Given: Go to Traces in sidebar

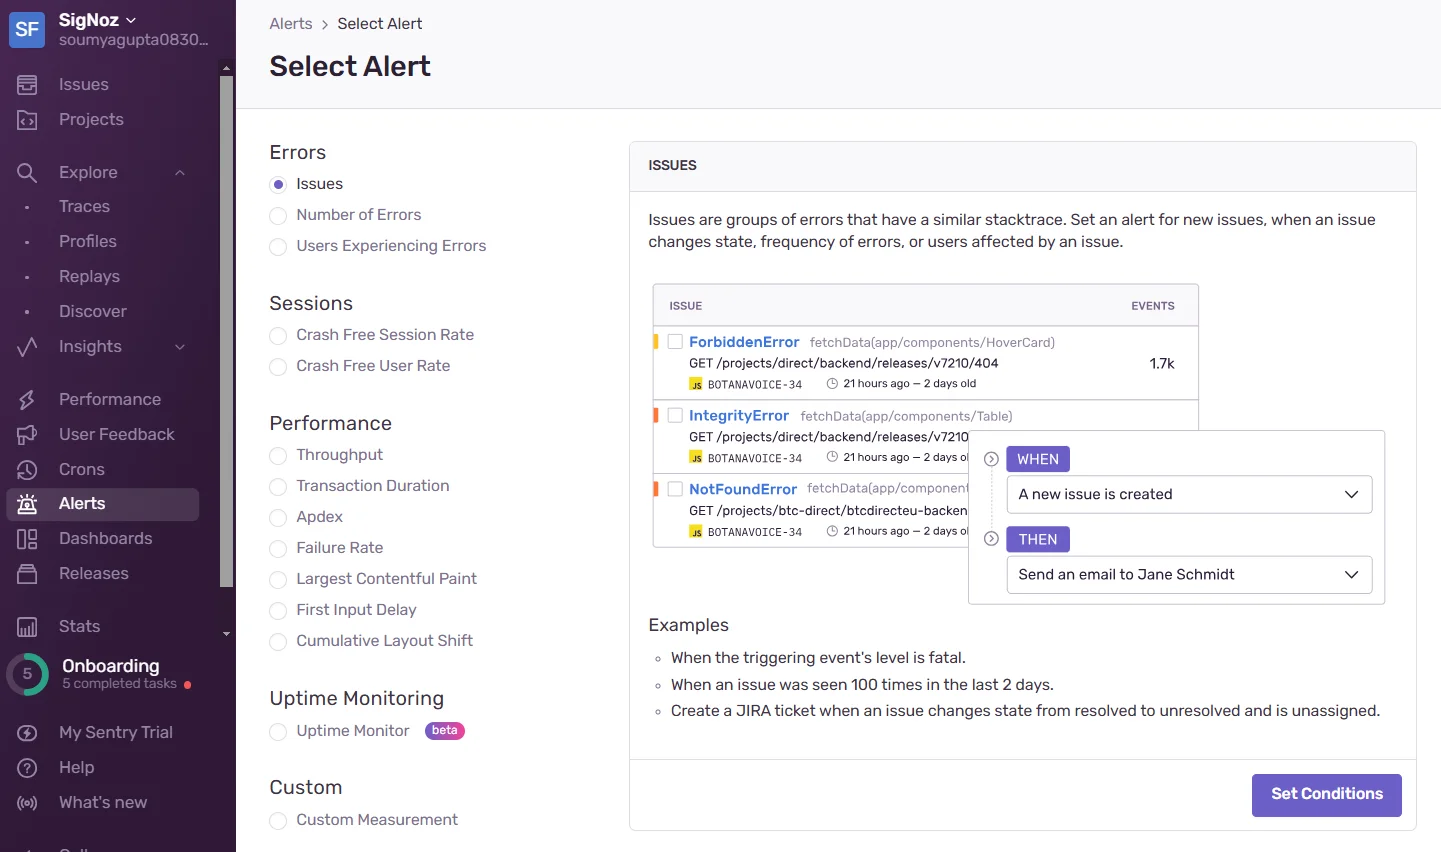Looking at the screenshot, I should (x=84, y=207).
